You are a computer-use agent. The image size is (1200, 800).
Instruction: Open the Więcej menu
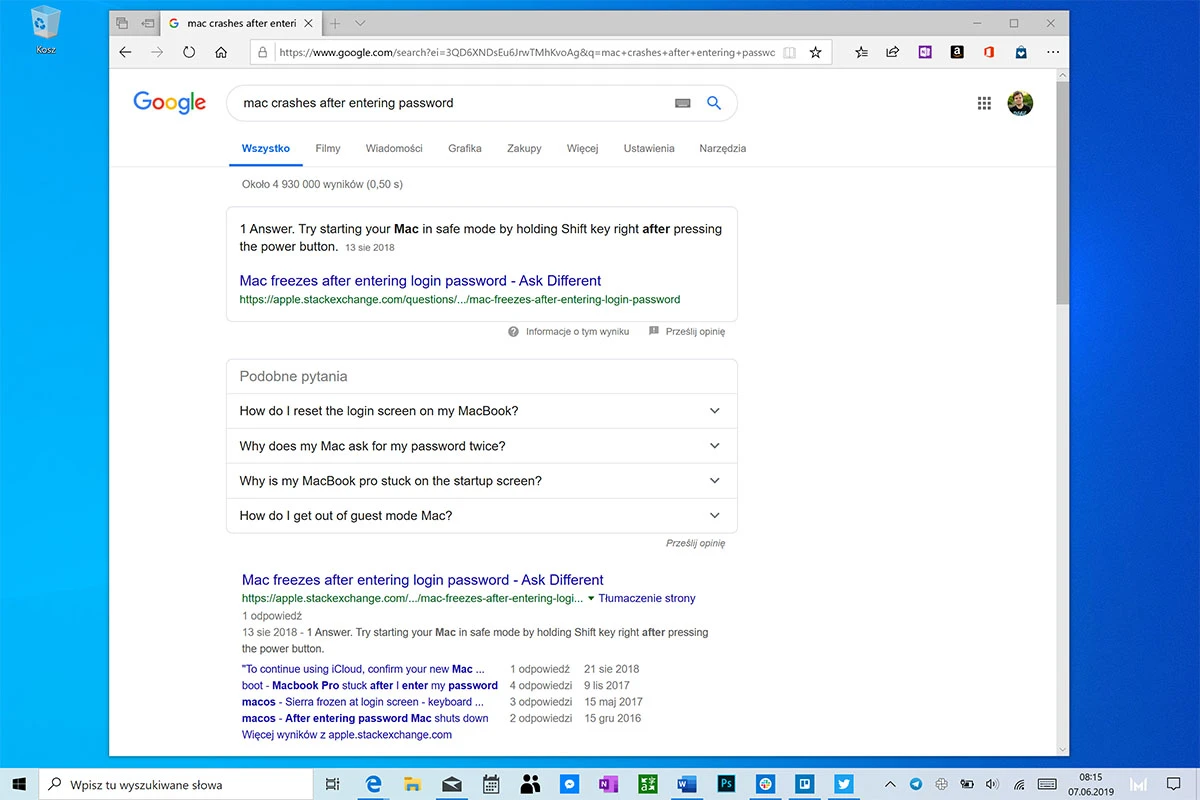pos(582,148)
